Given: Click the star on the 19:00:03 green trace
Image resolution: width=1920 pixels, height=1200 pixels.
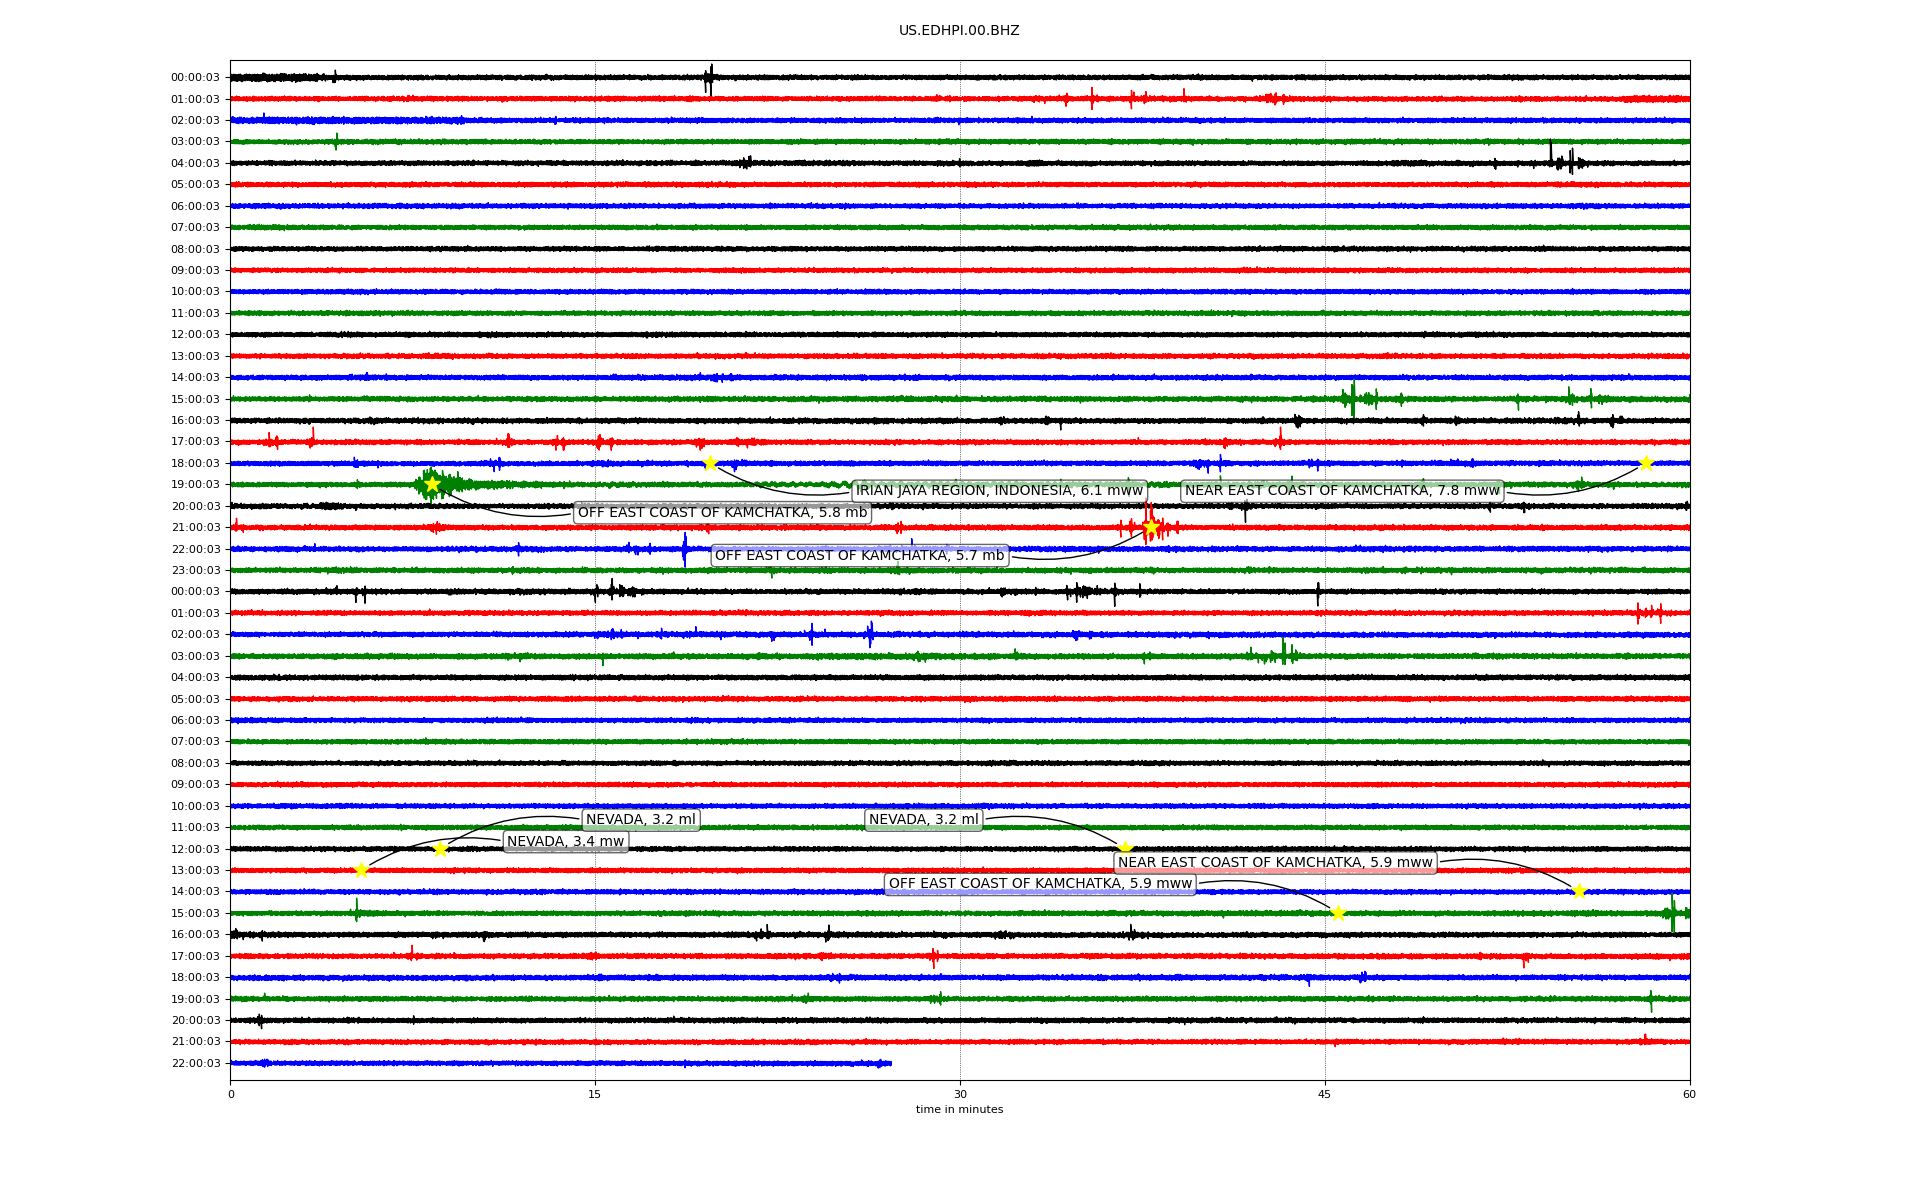Looking at the screenshot, I should tap(432, 484).
